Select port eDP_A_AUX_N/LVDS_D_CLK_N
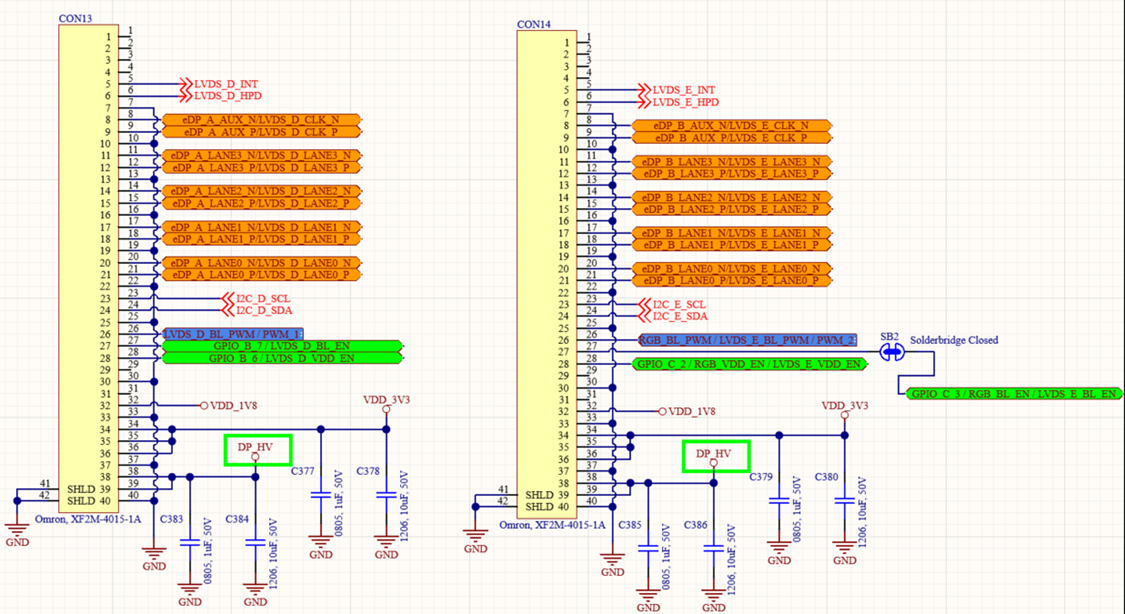Image resolution: width=1125 pixels, height=614 pixels. 262,120
